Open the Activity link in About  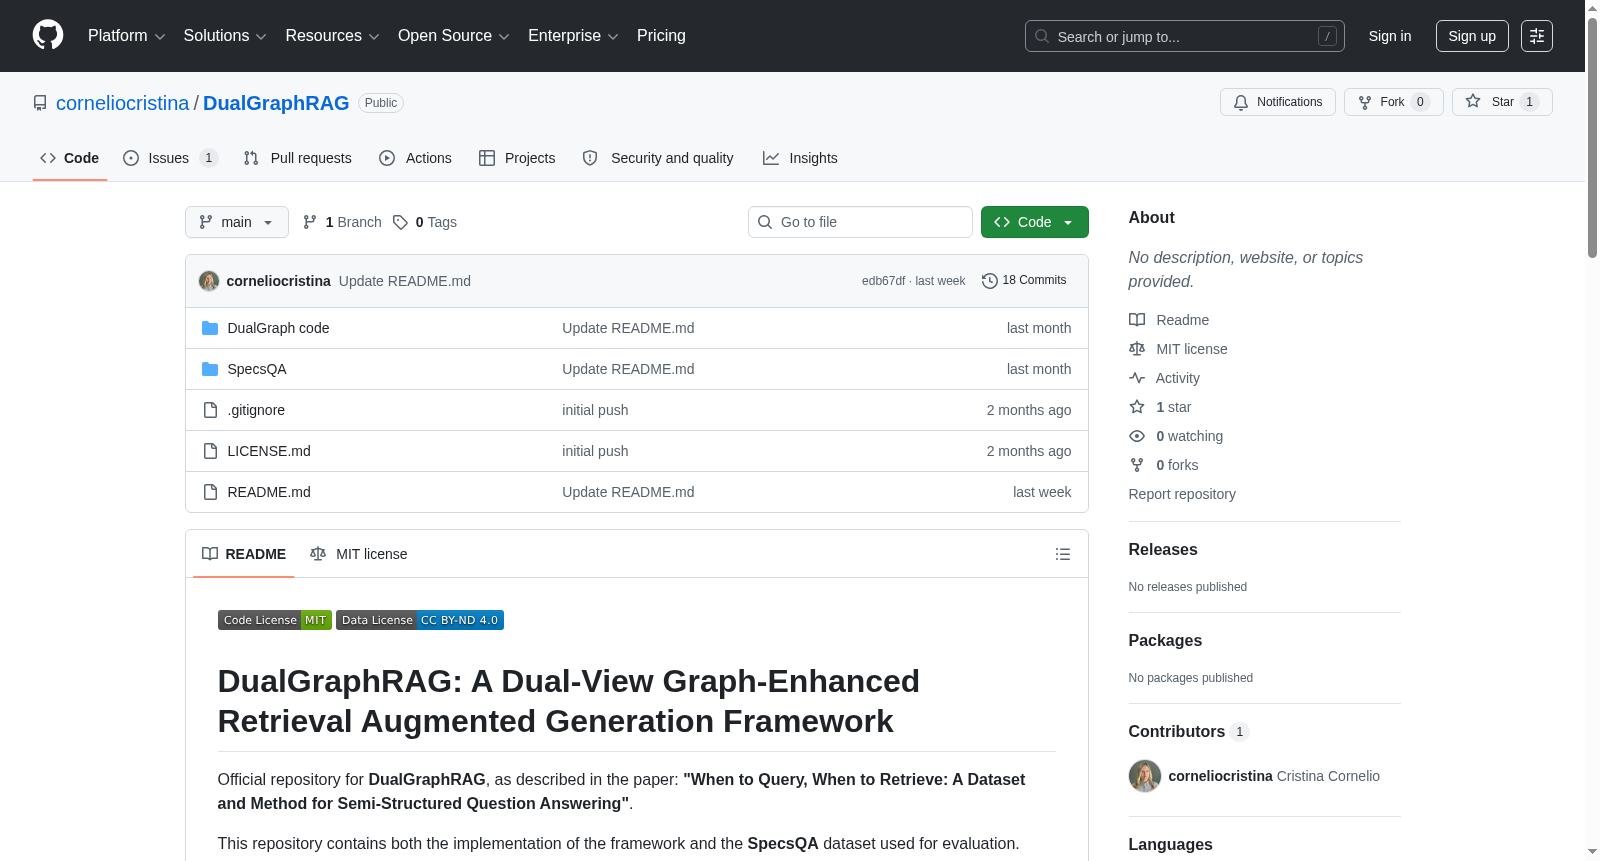1165,378
